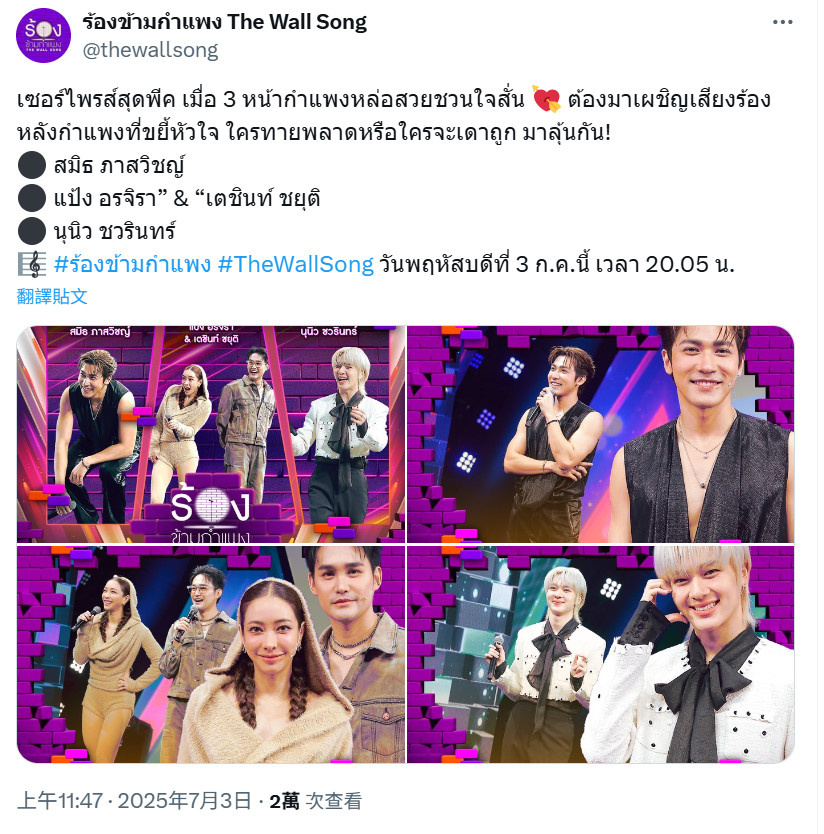Click the post text starting with เซอร์ไพรส์สุดพีค
824x834 pixels.
tap(394, 116)
